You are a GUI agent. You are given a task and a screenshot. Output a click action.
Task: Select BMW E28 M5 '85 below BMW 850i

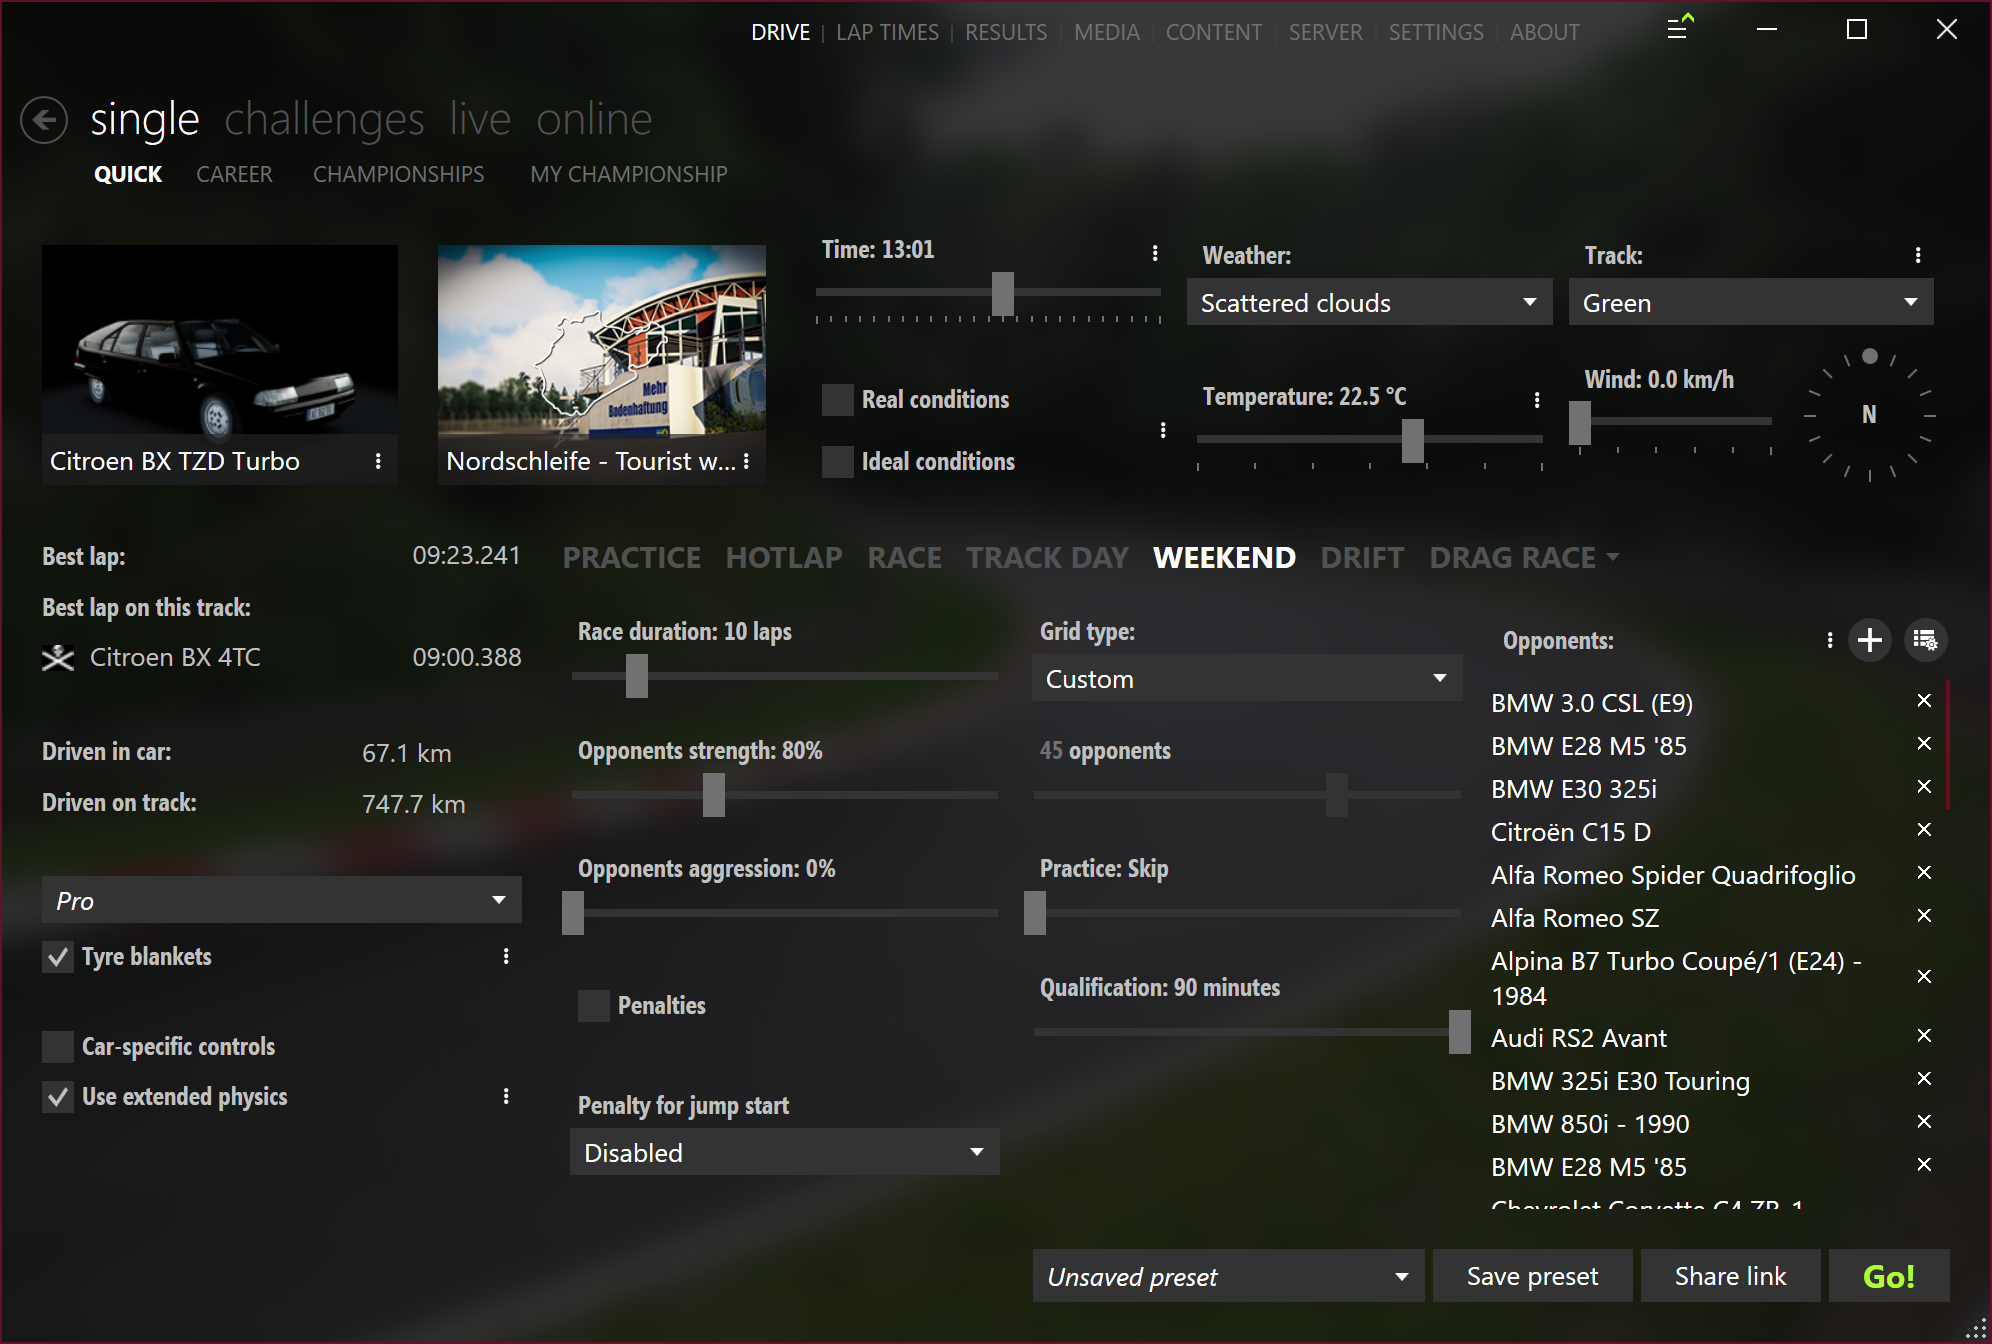click(1588, 1167)
